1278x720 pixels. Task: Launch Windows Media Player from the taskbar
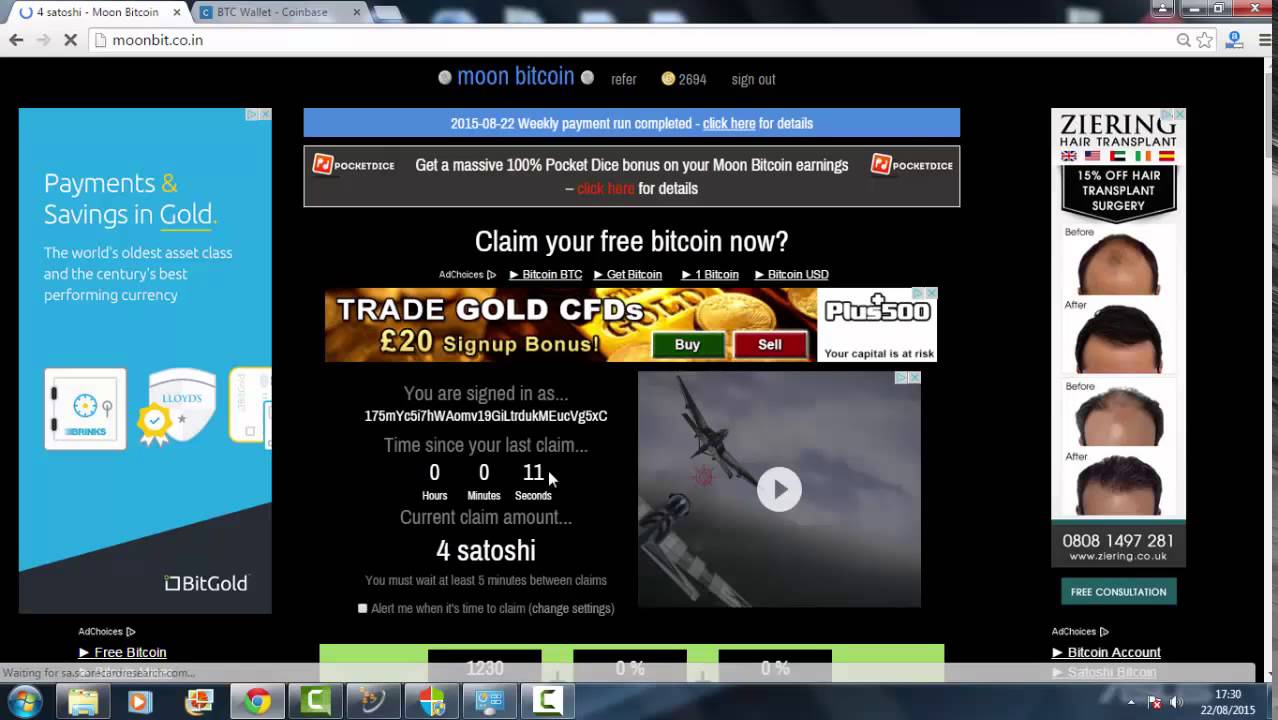coord(139,702)
